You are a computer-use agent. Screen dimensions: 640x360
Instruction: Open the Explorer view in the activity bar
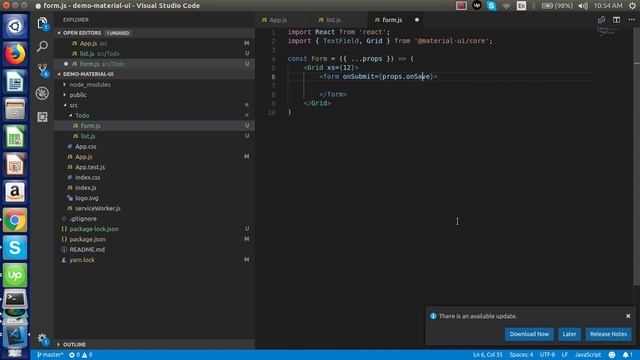click(x=42, y=23)
